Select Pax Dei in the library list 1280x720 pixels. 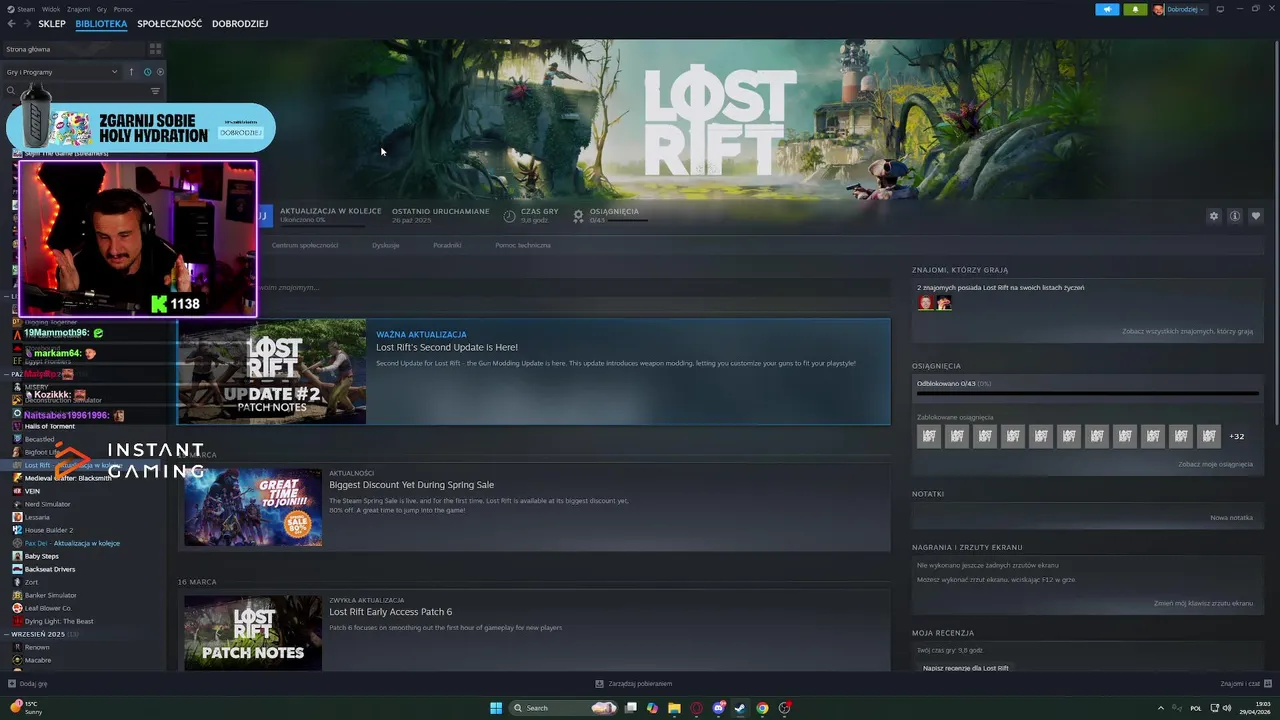click(72, 543)
